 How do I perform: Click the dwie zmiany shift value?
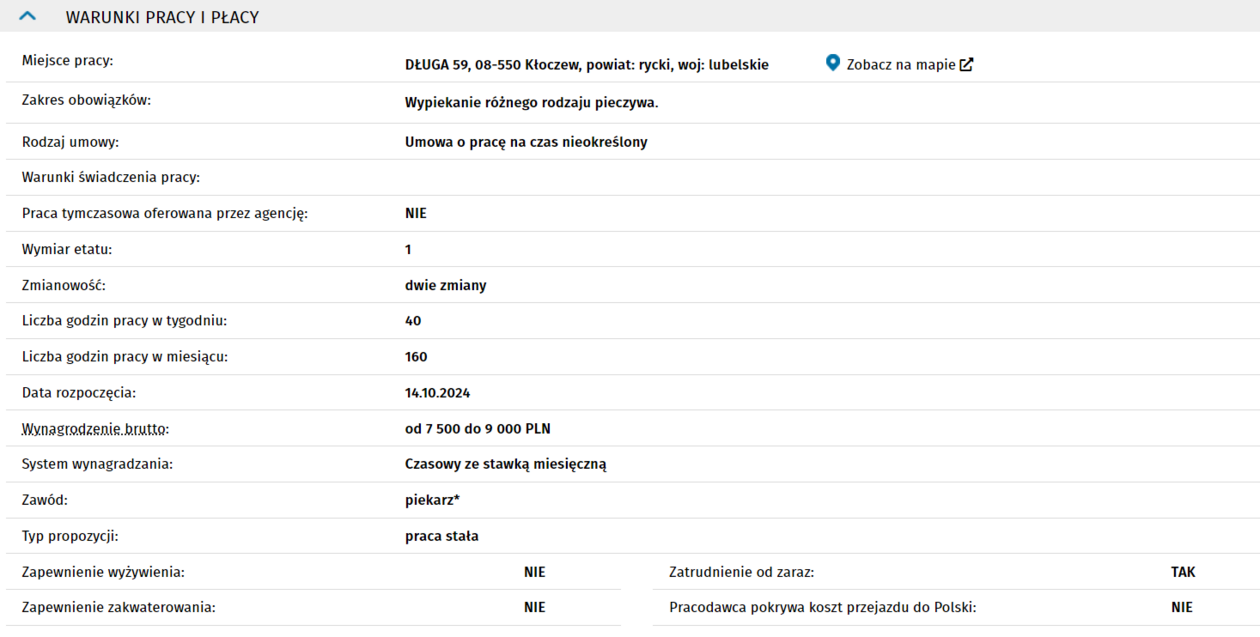point(445,285)
